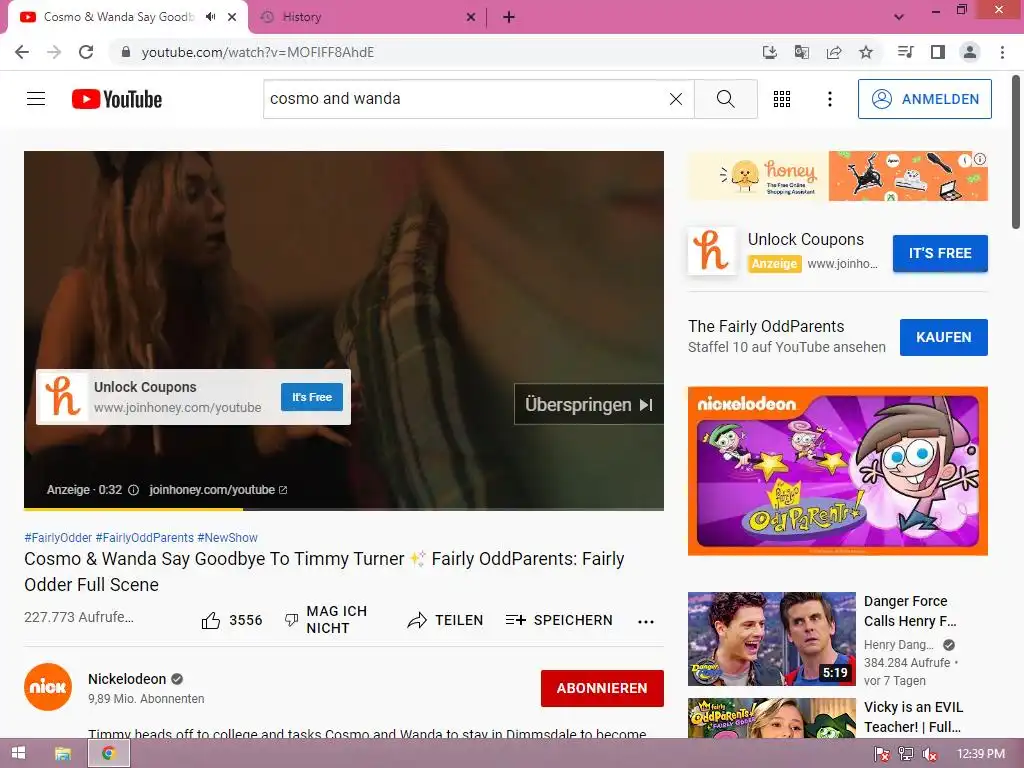Open the Chrome profile avatar
This screenshot has height=768, width=1024.
970,52
